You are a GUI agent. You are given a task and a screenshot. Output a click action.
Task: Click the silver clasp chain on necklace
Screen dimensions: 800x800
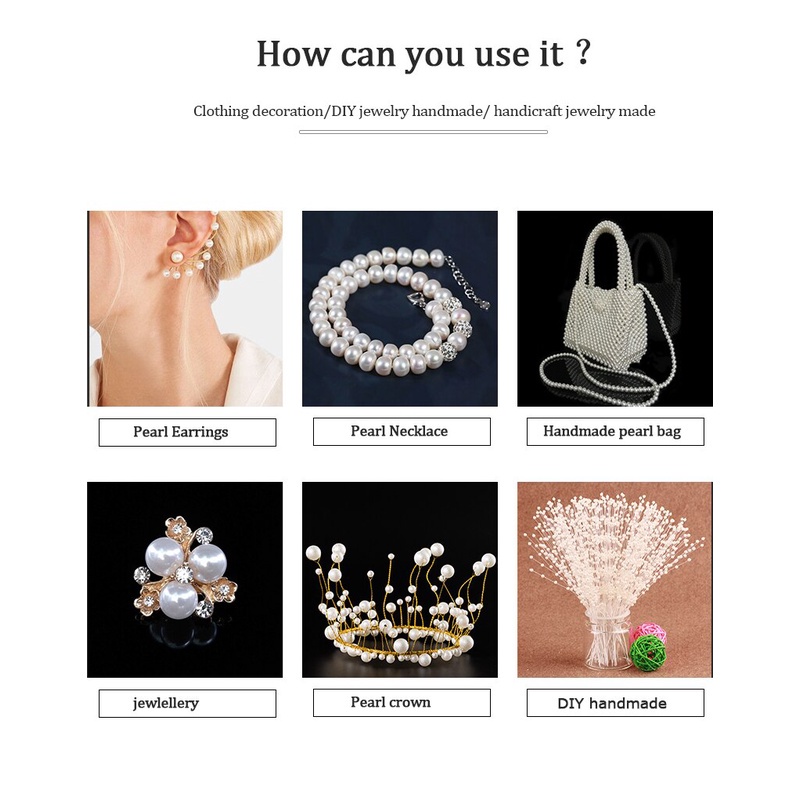[x=467, y=281]
